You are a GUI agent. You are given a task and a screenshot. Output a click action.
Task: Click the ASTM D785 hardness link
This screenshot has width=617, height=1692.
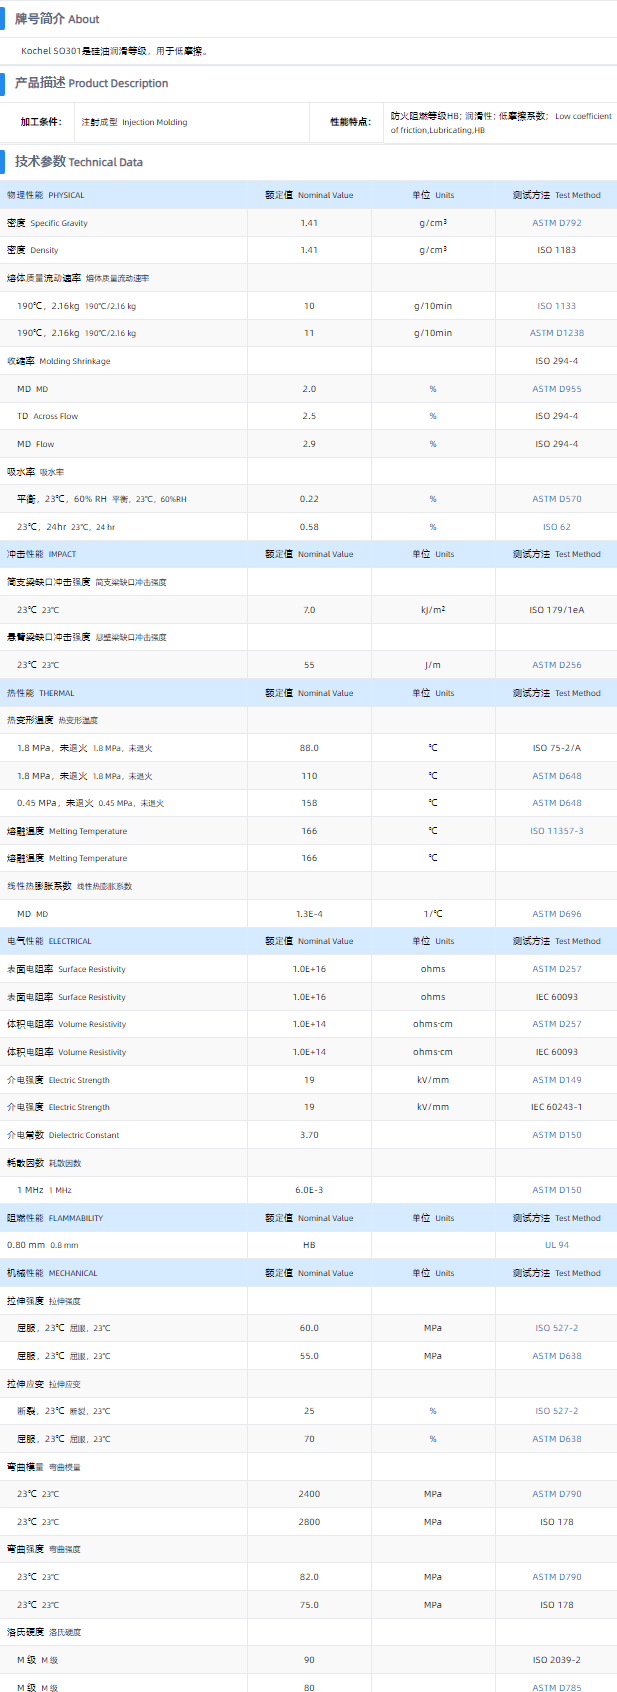pyautogui.click(x=556, y=1688)
